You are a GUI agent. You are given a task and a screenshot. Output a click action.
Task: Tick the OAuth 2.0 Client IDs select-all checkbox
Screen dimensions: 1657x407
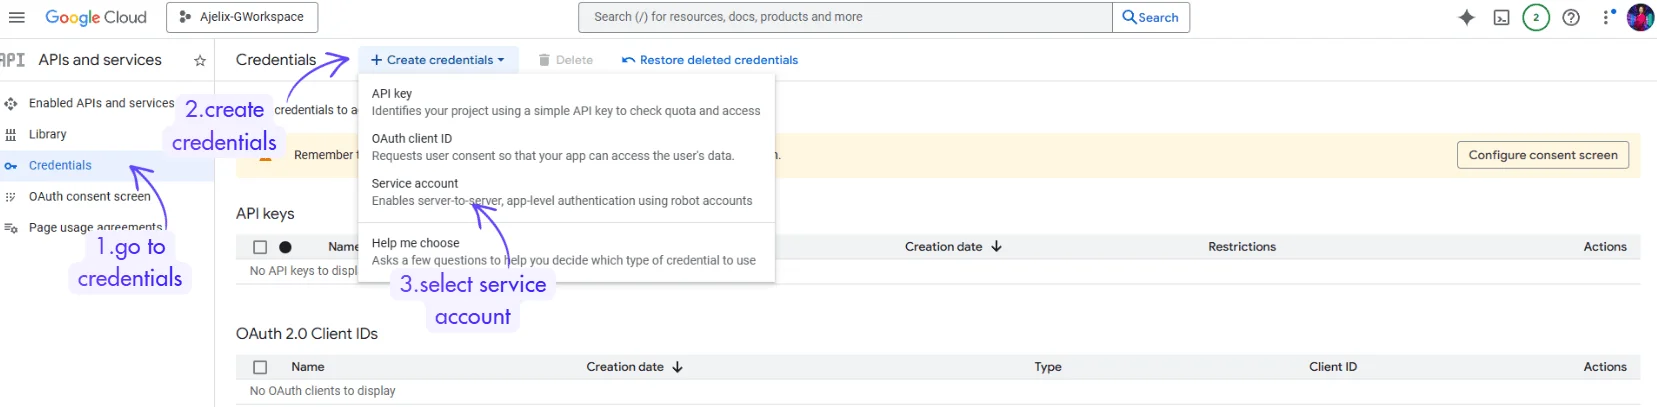(x=260, y=367)
